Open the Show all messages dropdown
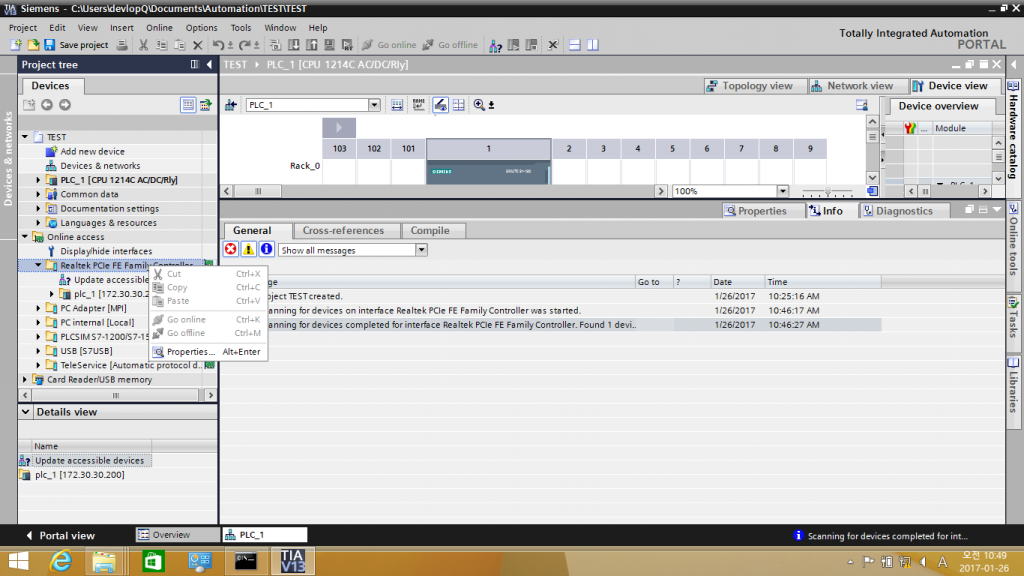 pyautogui.click(x=421, y=250)
